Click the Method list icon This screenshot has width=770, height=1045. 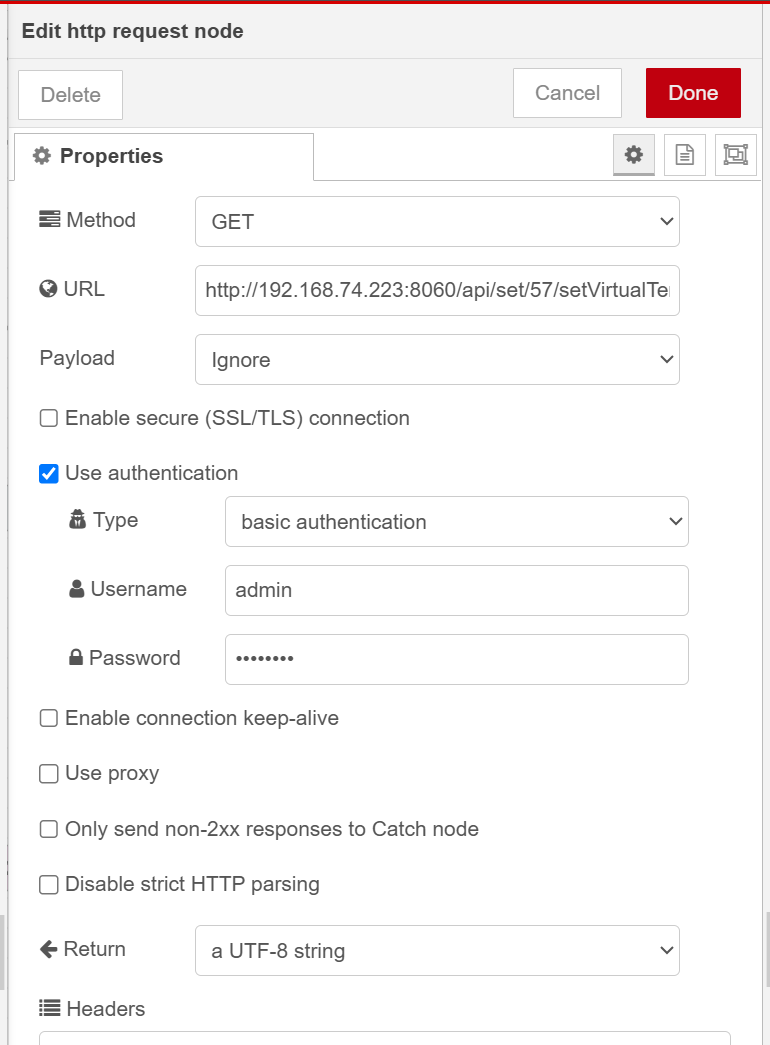49,220
